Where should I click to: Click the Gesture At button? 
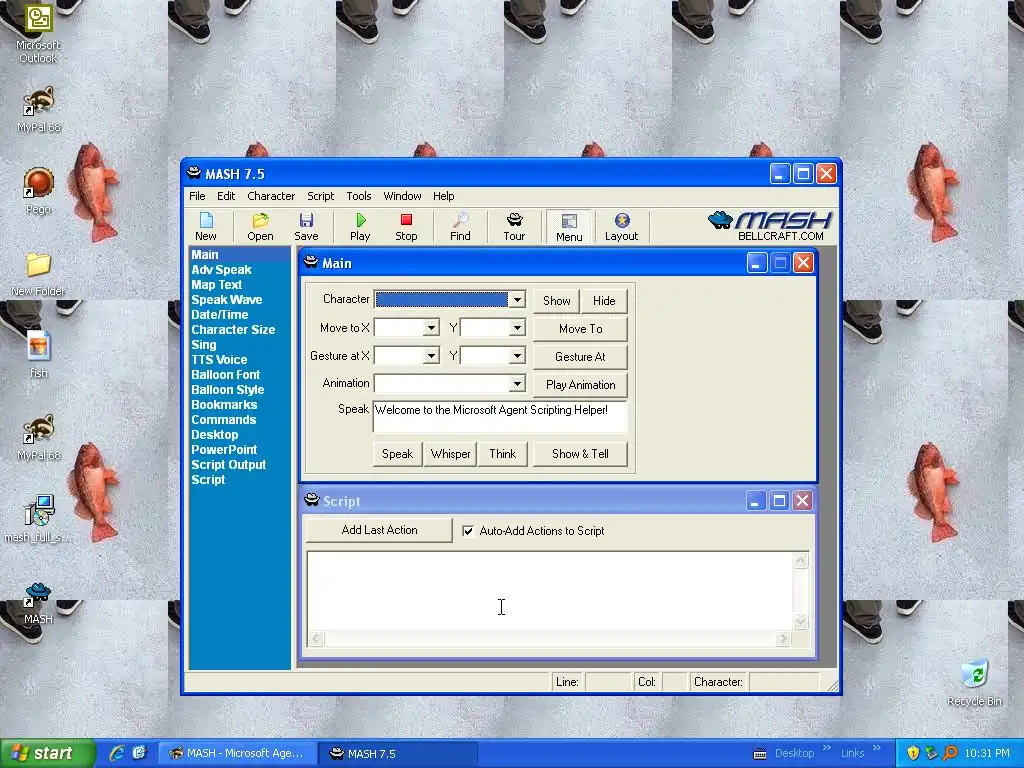pyautogui.click(x=581, y=357)
